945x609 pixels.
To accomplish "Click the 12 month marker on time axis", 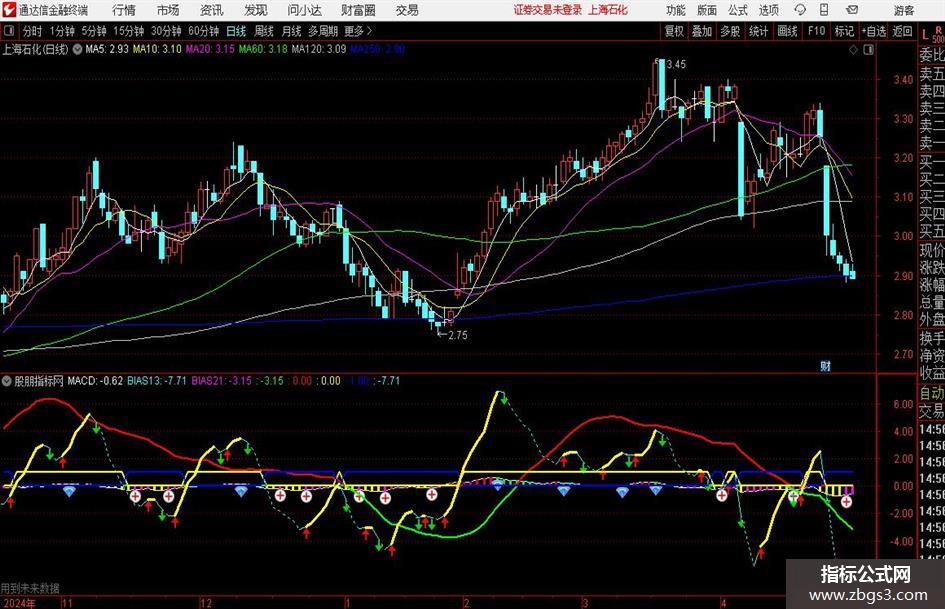I will 206,603.
